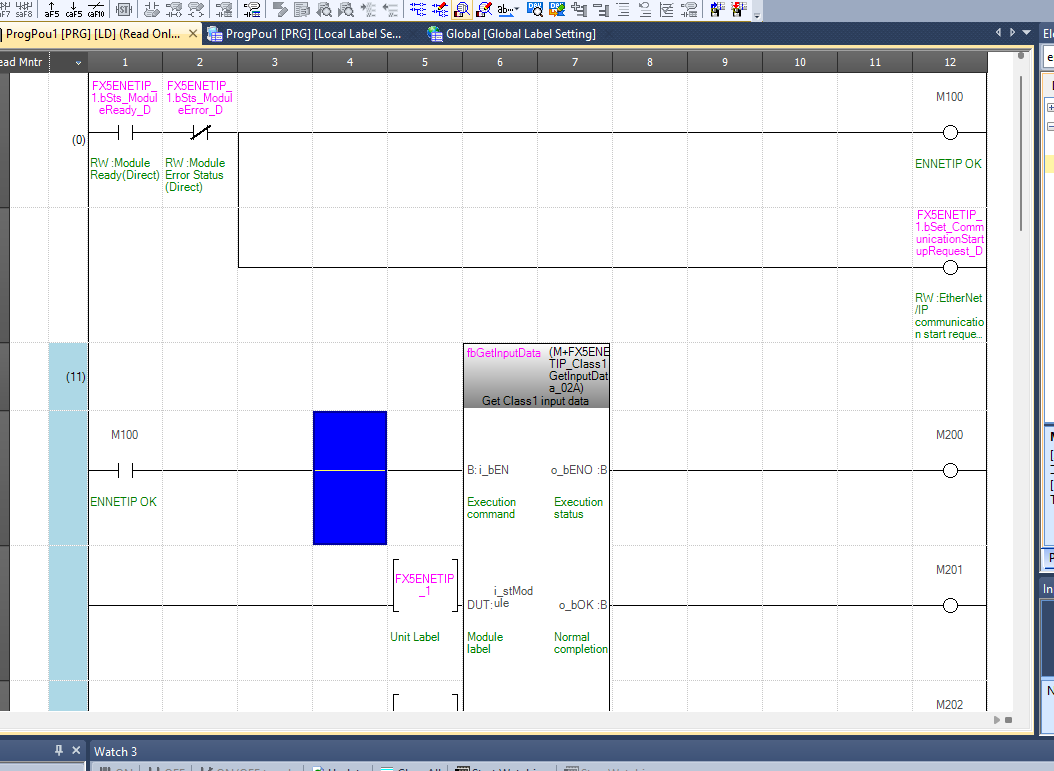1054x771 pixels.
Task: Switch to ProgPou1 Local Label Setting tab
Action: tap(305, 34)
